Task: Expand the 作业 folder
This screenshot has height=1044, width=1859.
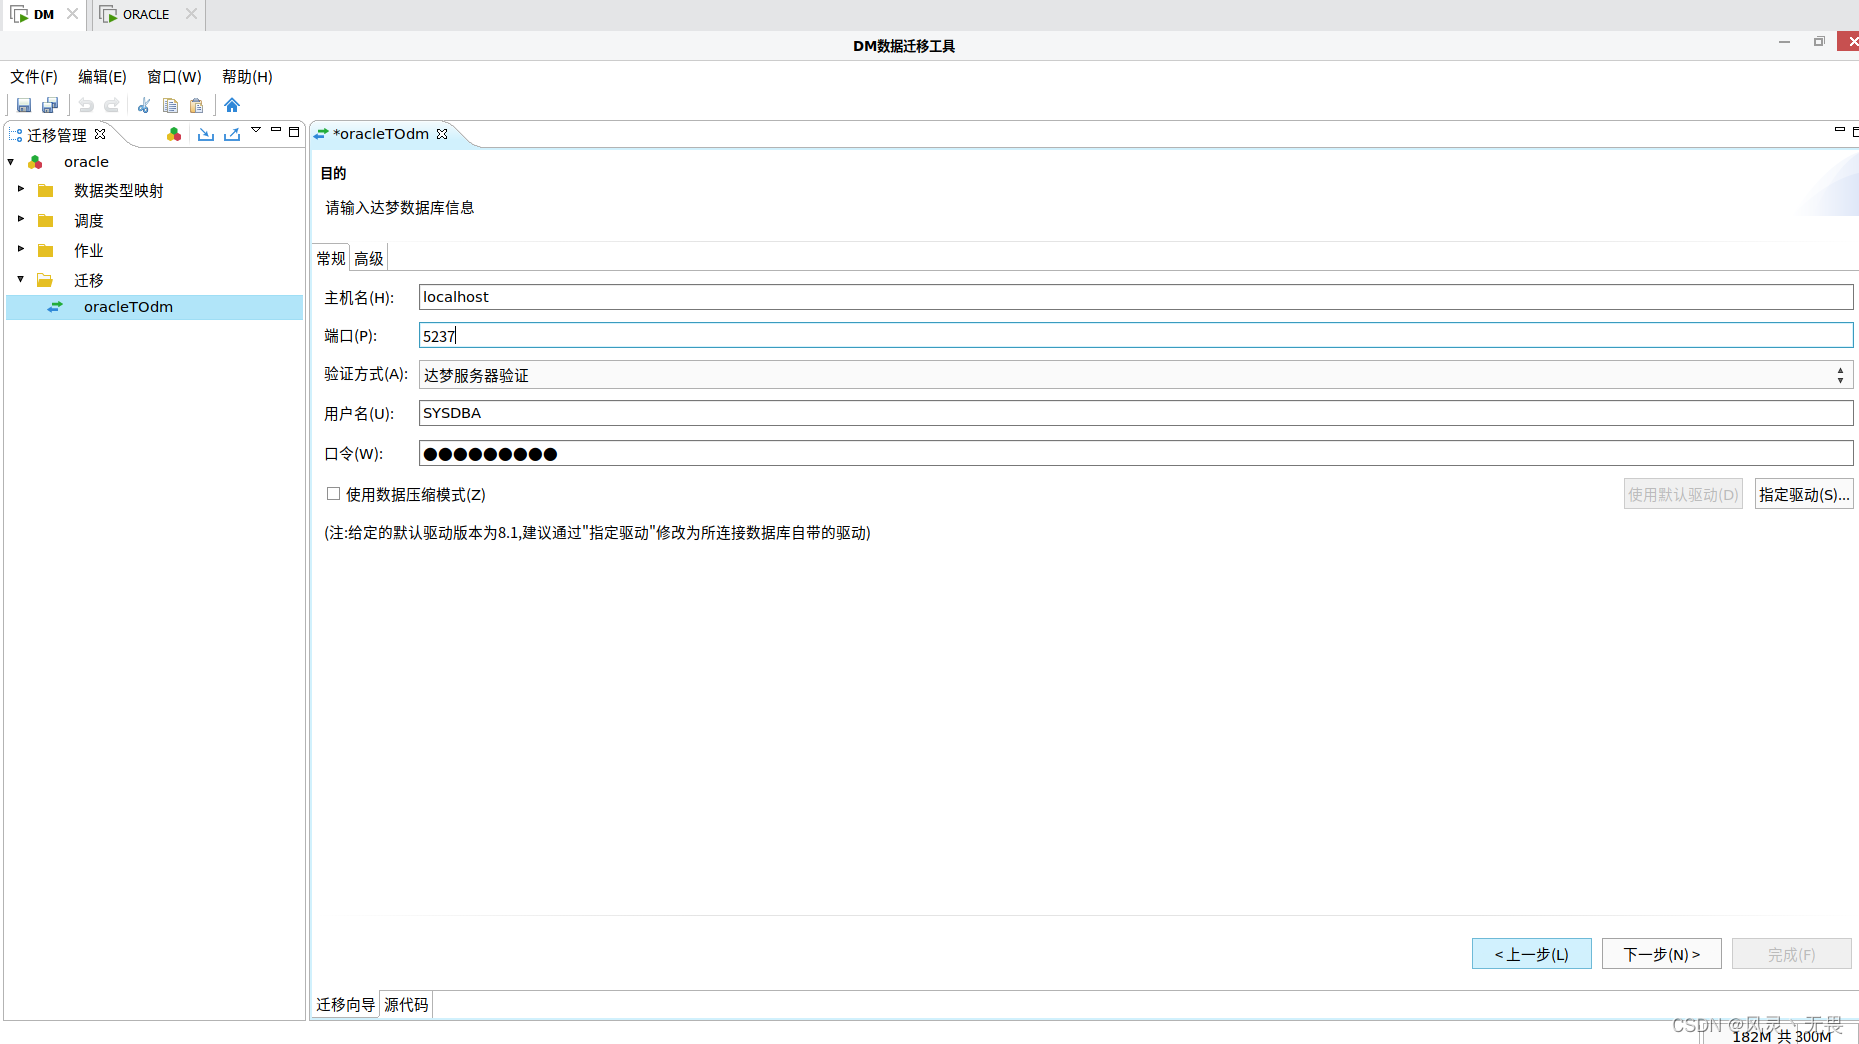Action: tap(21, 249)
